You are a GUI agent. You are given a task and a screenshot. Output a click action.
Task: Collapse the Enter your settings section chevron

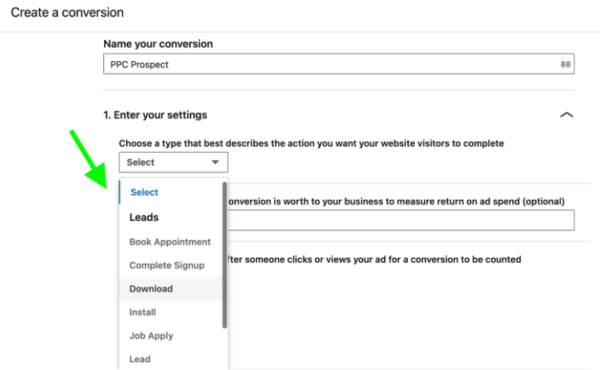coord(567,115)
